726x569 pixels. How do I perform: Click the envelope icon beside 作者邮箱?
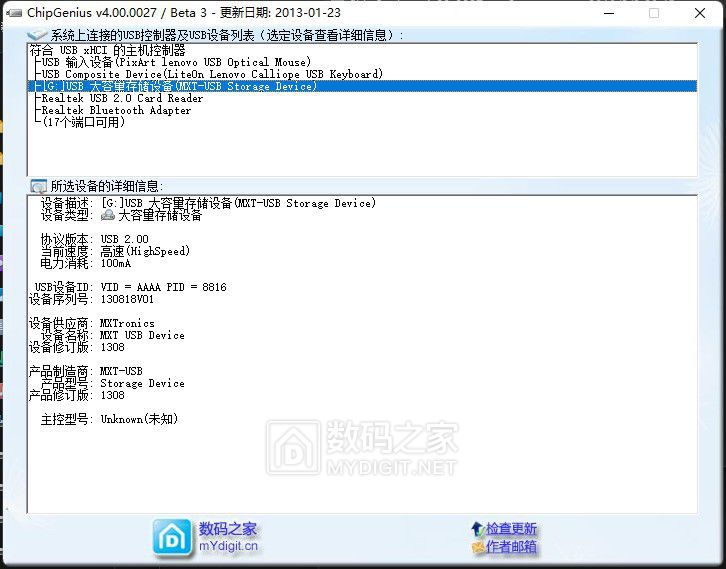click(x=478, y=547)
